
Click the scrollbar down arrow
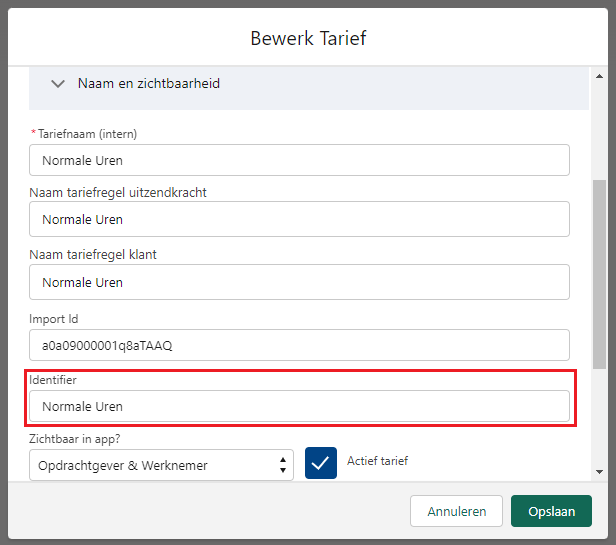click(x=599, y=472)
